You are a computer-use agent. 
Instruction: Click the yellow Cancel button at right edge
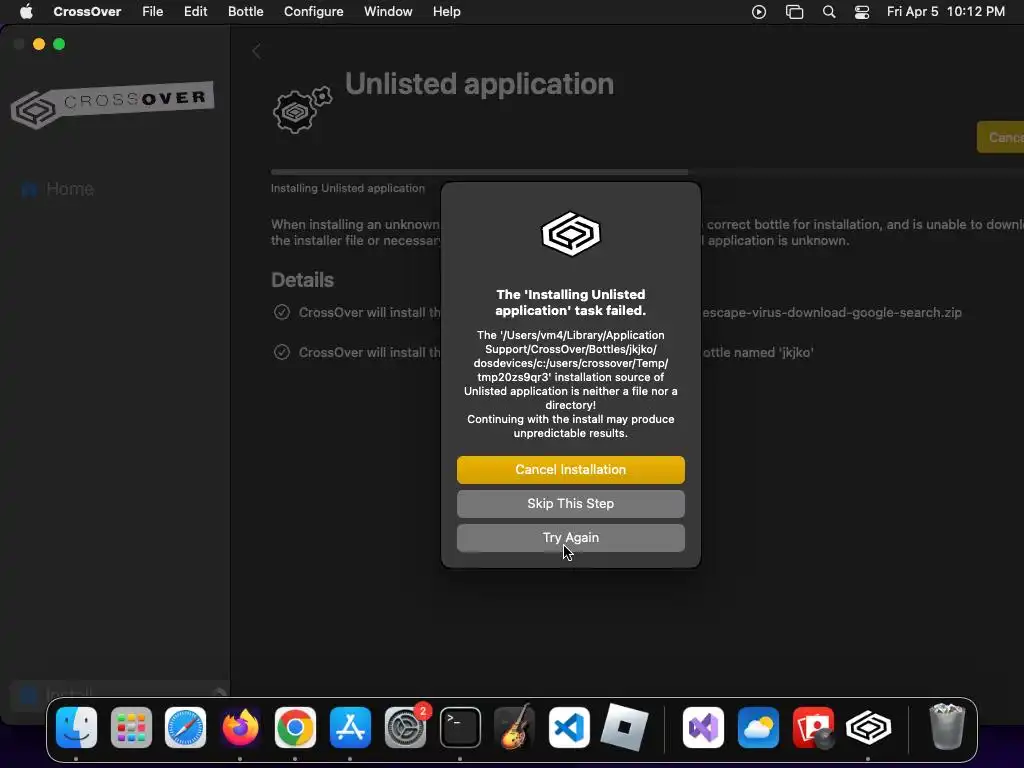1000,137
